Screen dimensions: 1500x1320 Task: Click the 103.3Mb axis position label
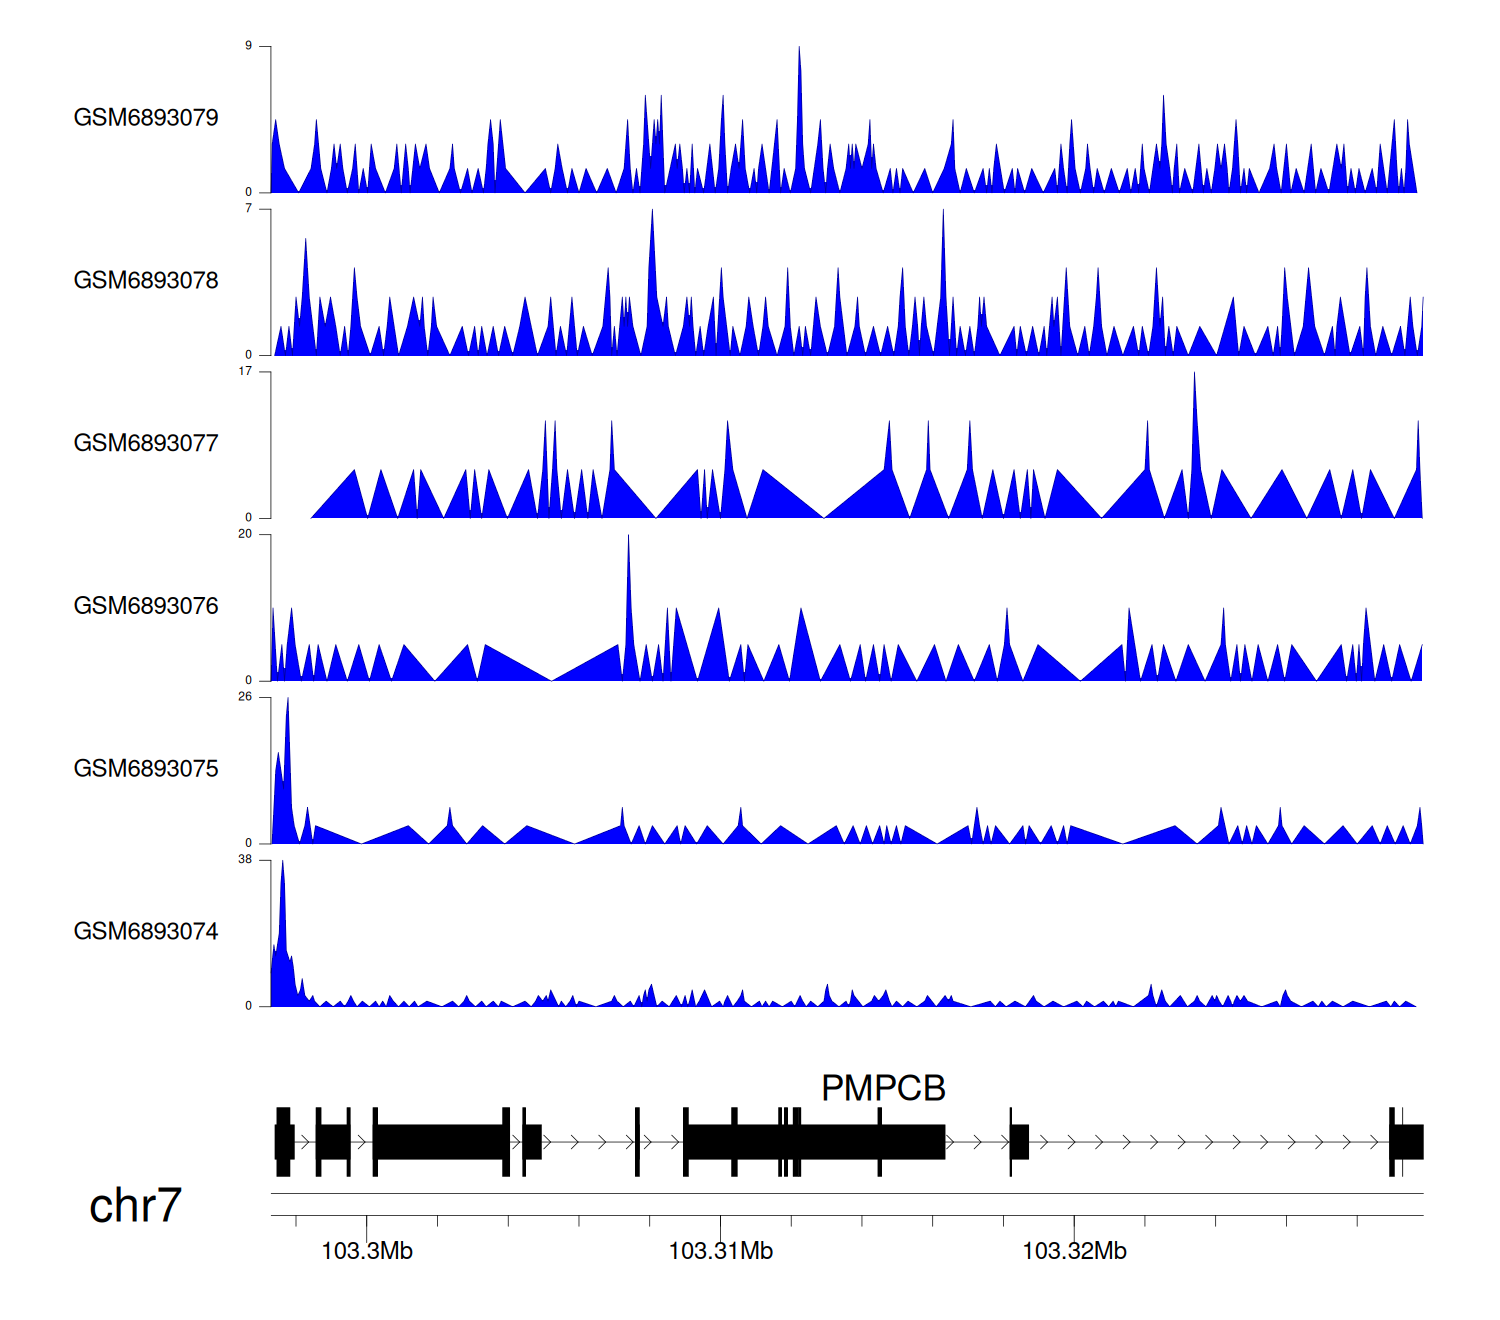pos(367,1251)
